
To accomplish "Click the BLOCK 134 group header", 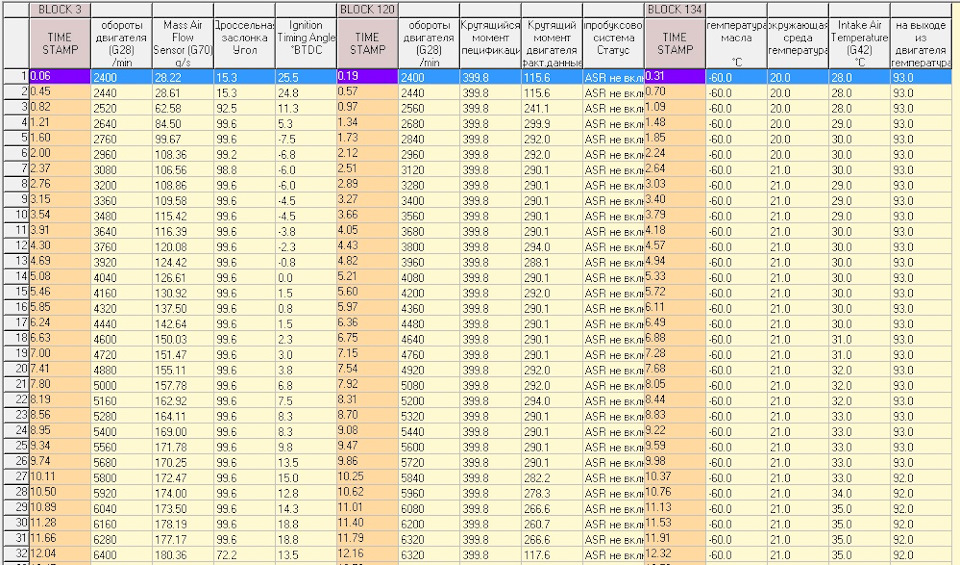I will (x=675, y=8).
